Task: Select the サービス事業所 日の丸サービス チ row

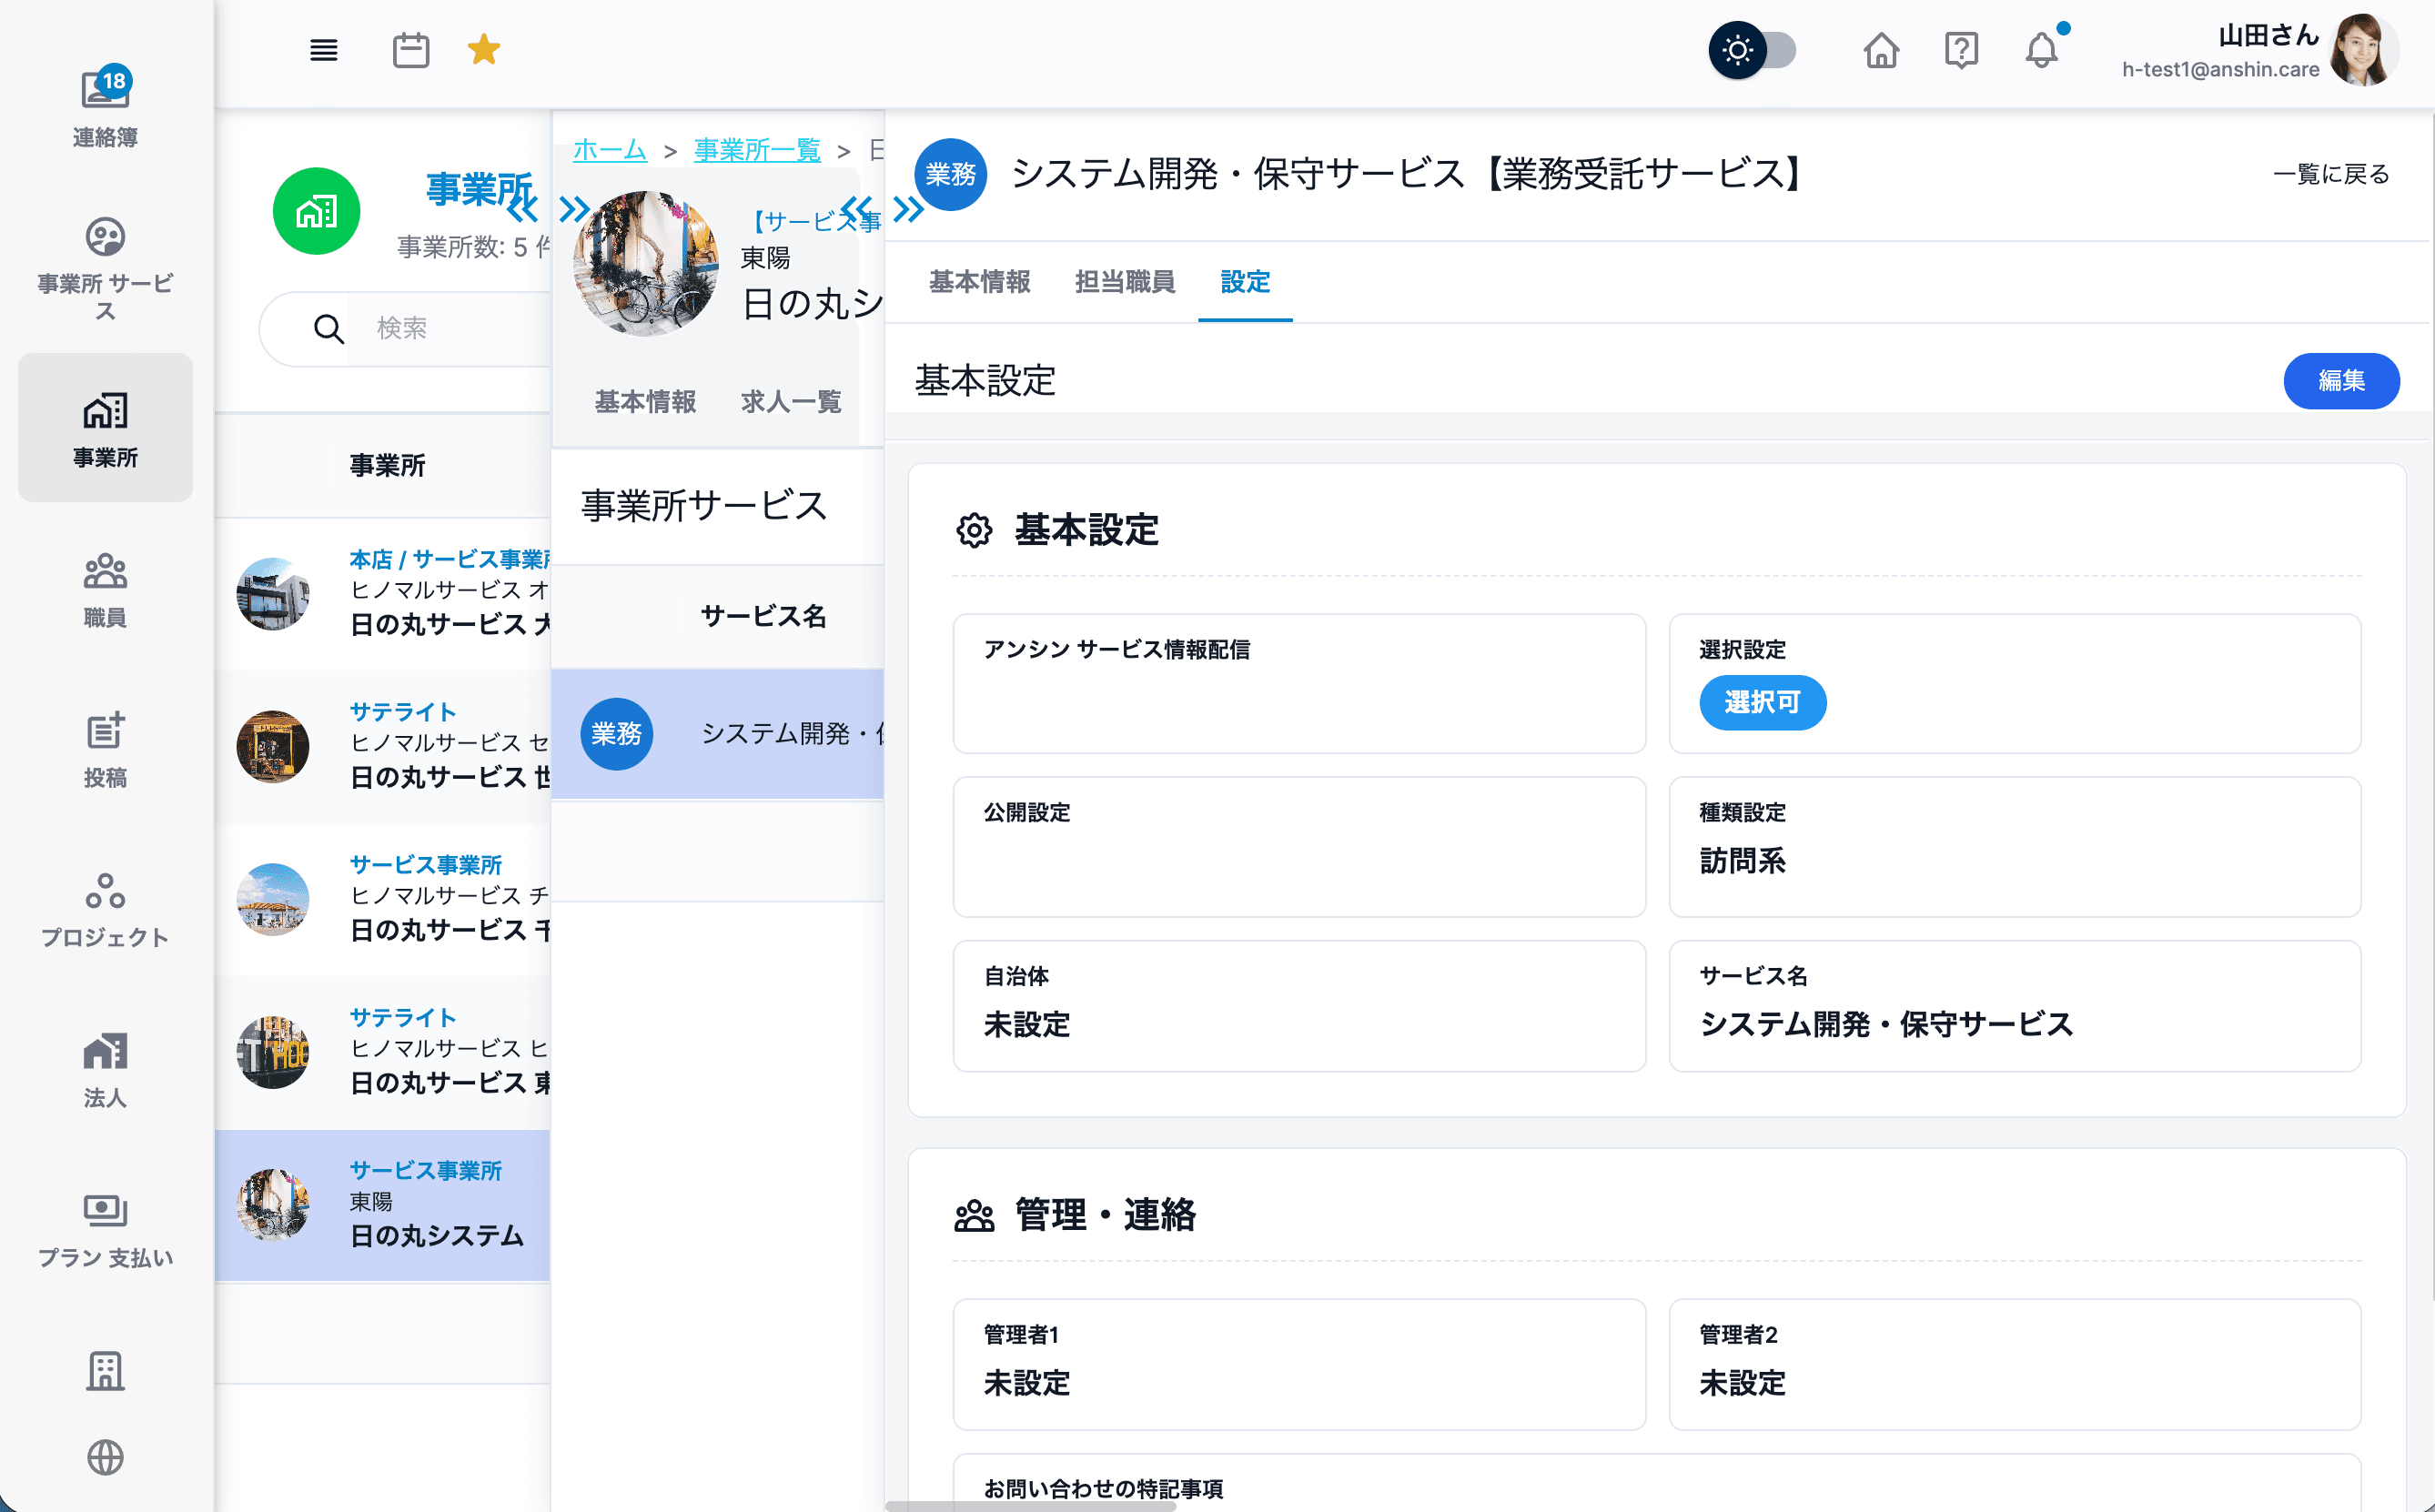Action: pyautogui.click(x=383, y=899)
